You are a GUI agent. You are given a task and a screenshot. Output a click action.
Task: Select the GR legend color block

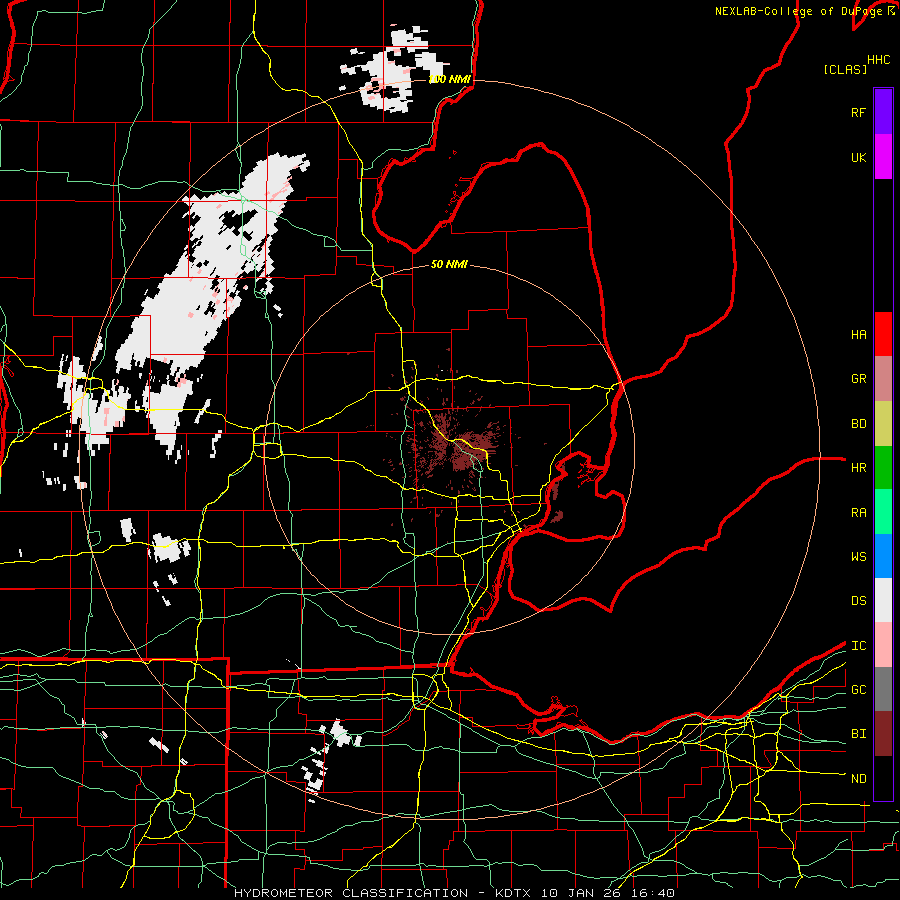pos(883,379)
